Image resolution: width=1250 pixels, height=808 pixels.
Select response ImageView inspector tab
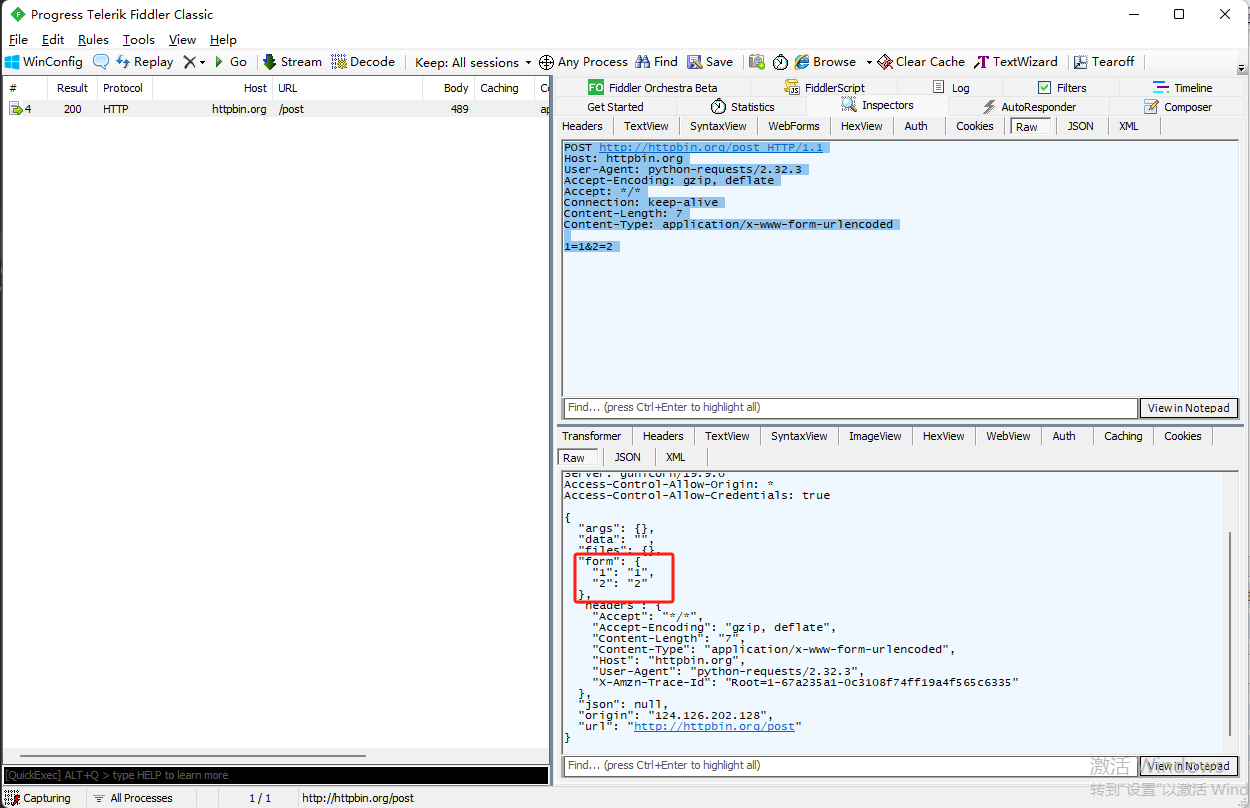click(x=875, y=436)
